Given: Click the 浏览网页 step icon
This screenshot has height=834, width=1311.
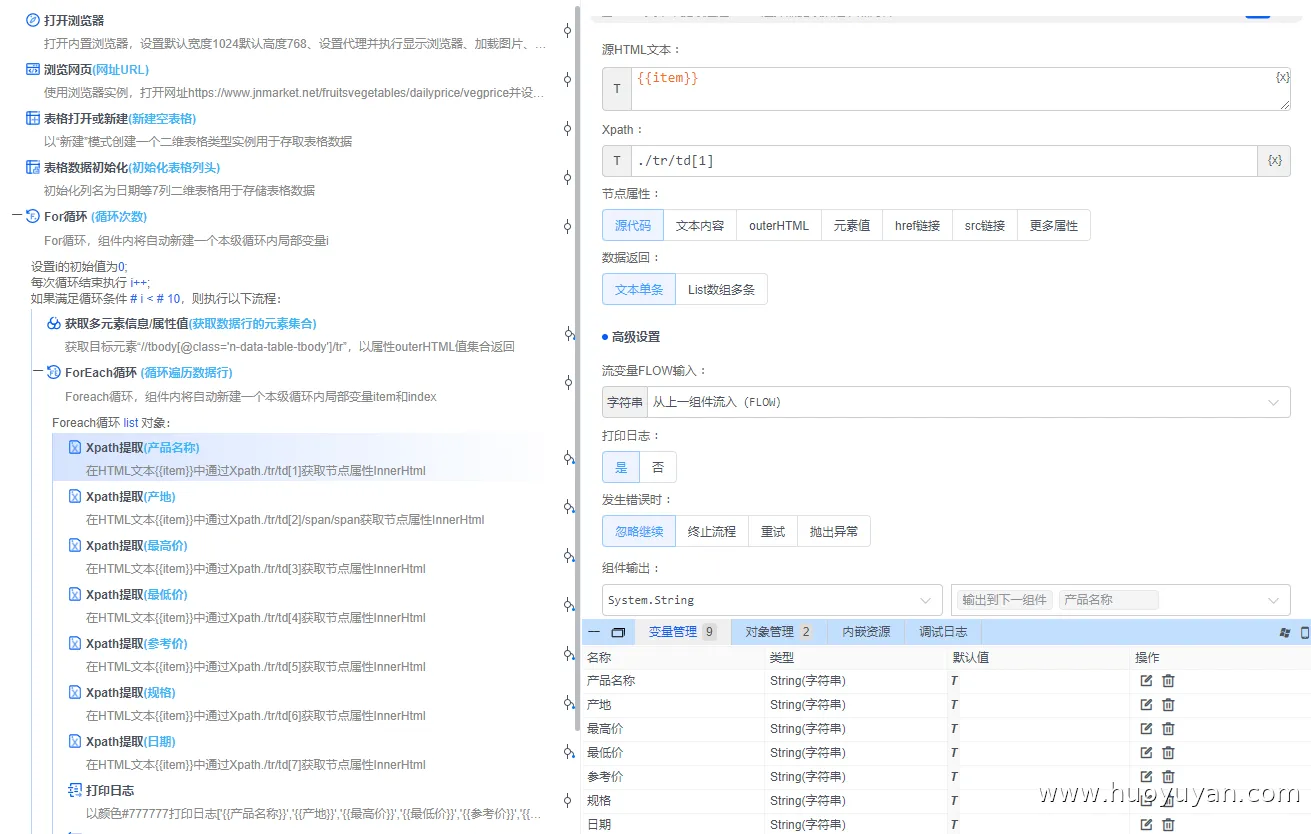Looking at the screenshot, I should pyautogui.click(x=33, y=69).
